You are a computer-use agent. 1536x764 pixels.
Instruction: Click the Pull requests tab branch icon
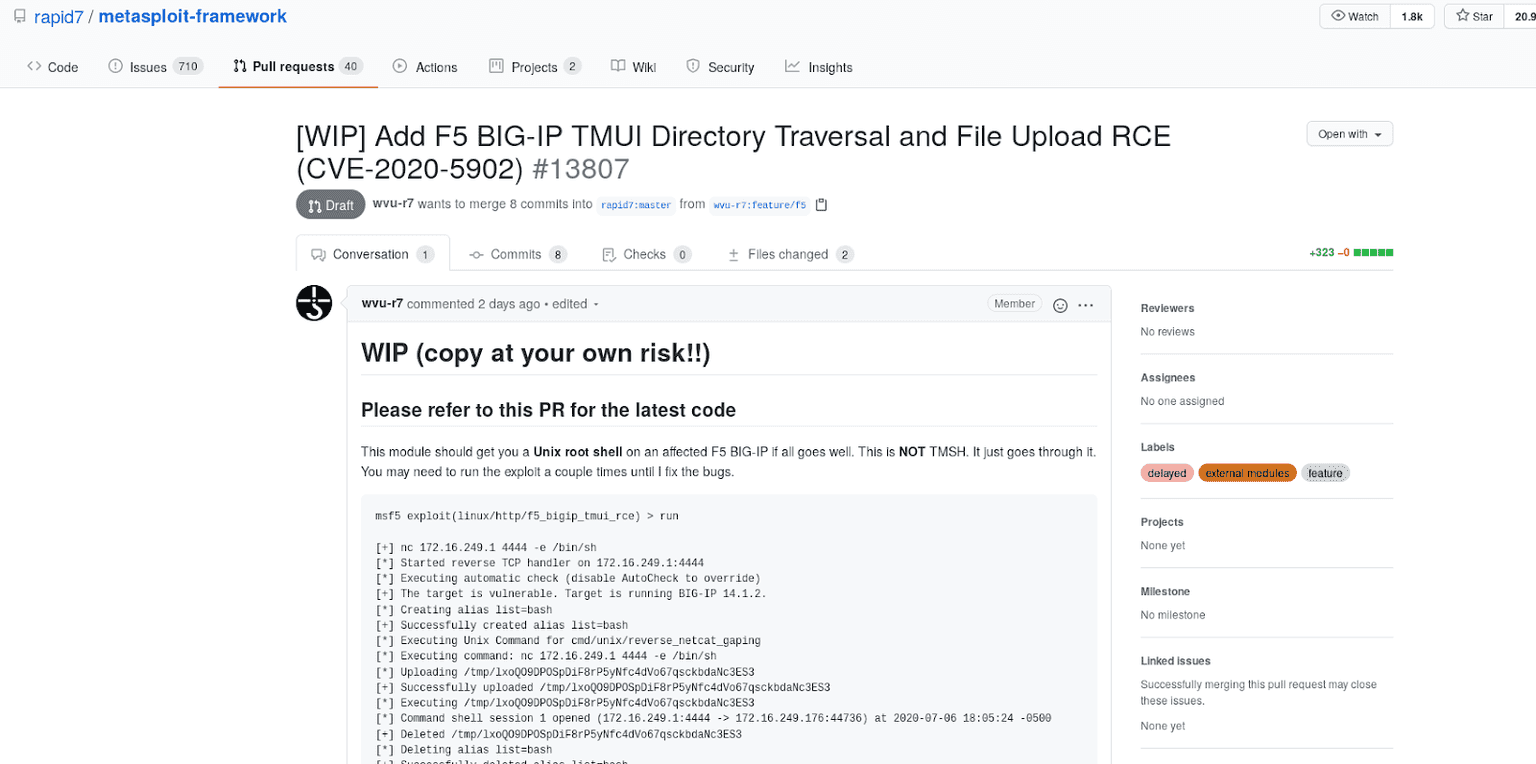tap(240, 67)
